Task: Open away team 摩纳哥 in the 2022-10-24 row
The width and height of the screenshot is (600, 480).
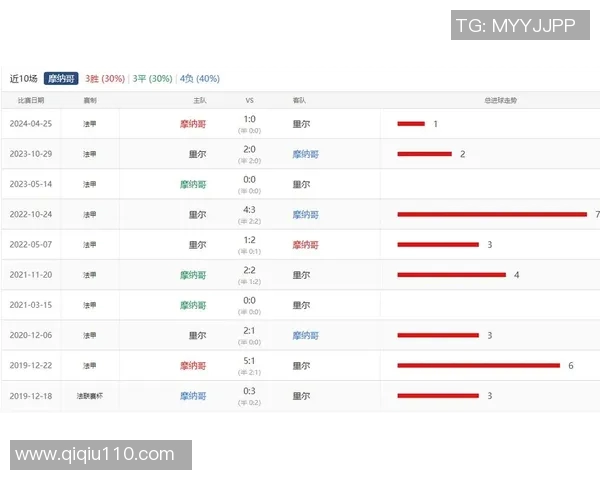Action: [x=306, y=215]
